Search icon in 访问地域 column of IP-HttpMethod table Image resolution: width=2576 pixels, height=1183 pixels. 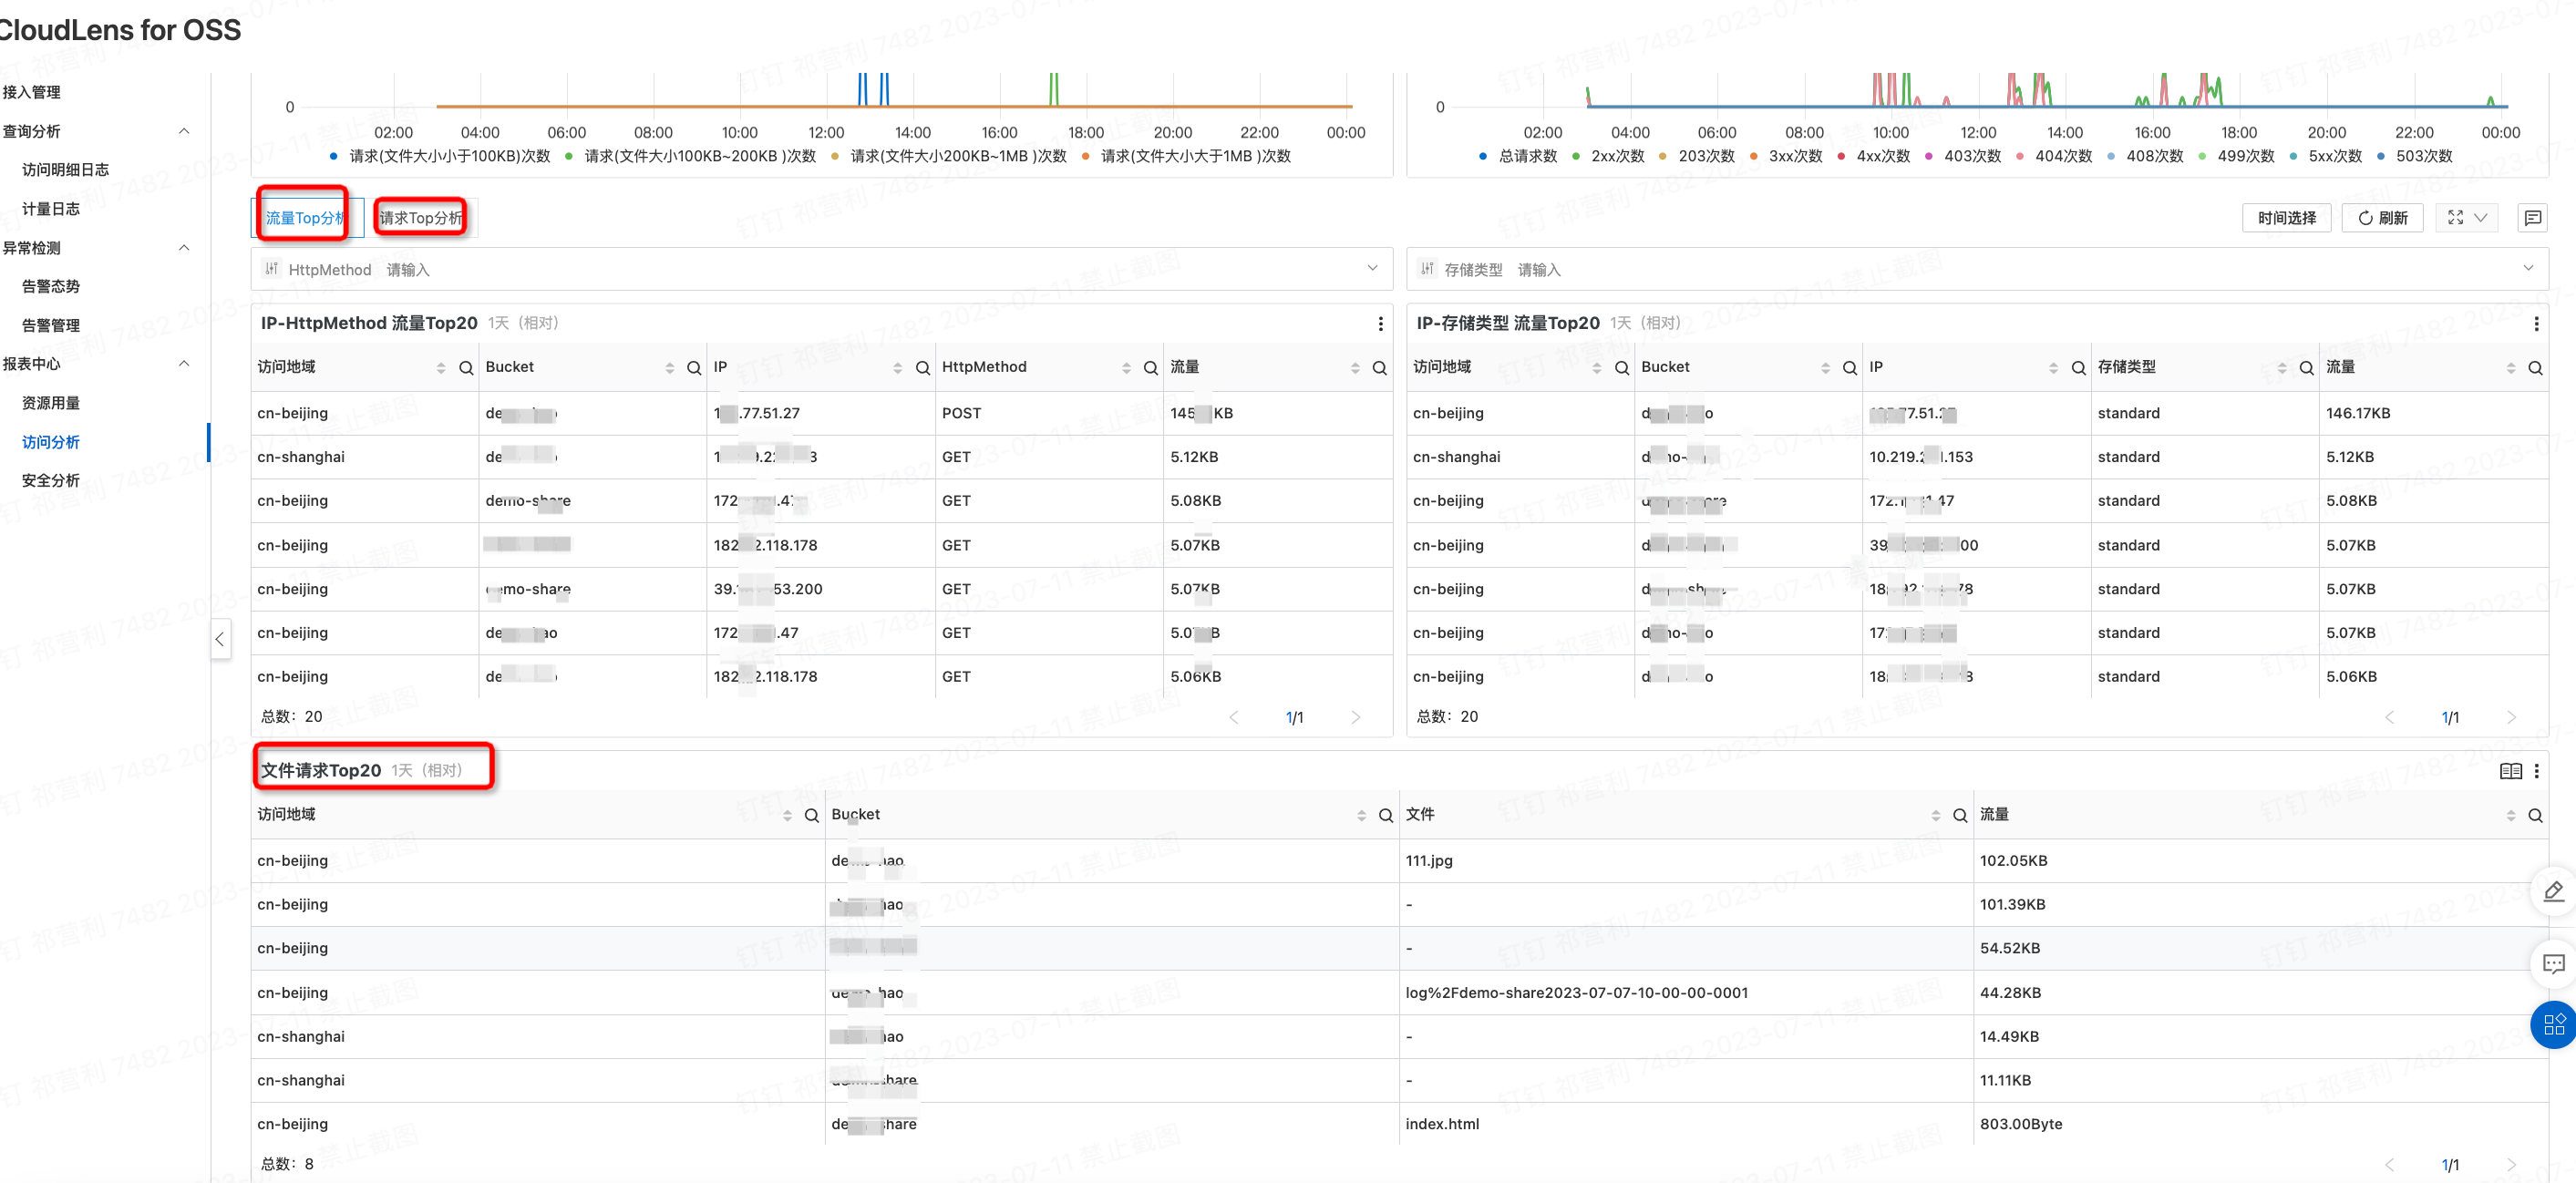point(466,368)
